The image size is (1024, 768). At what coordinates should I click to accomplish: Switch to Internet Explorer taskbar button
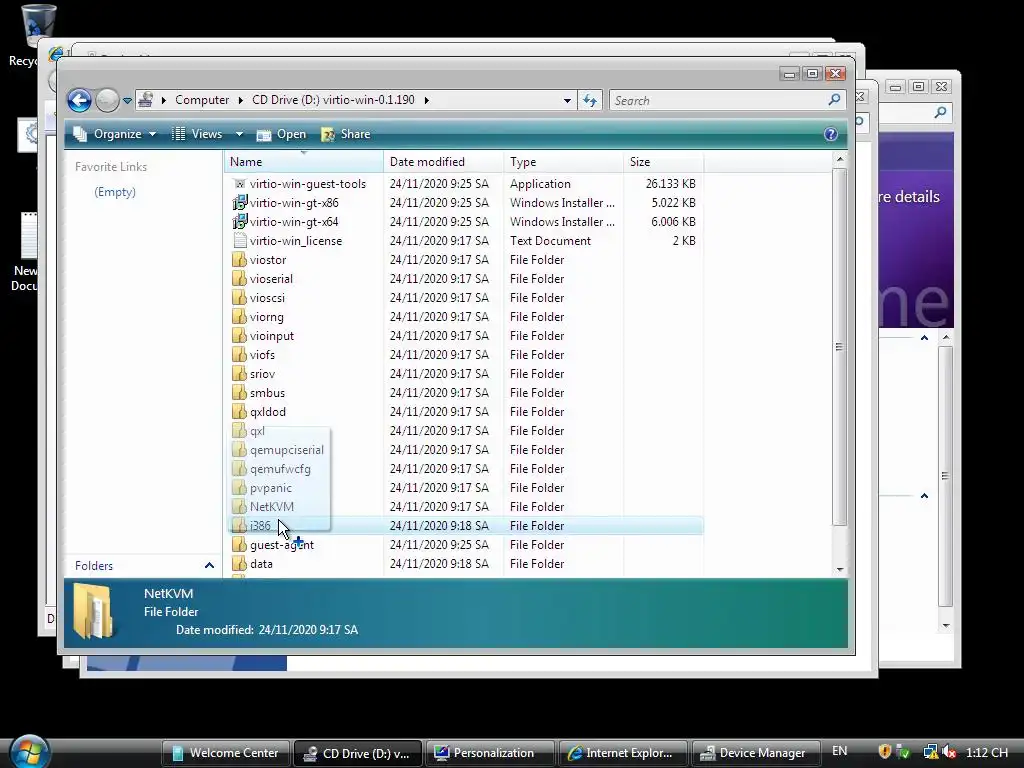click(622, 753)
